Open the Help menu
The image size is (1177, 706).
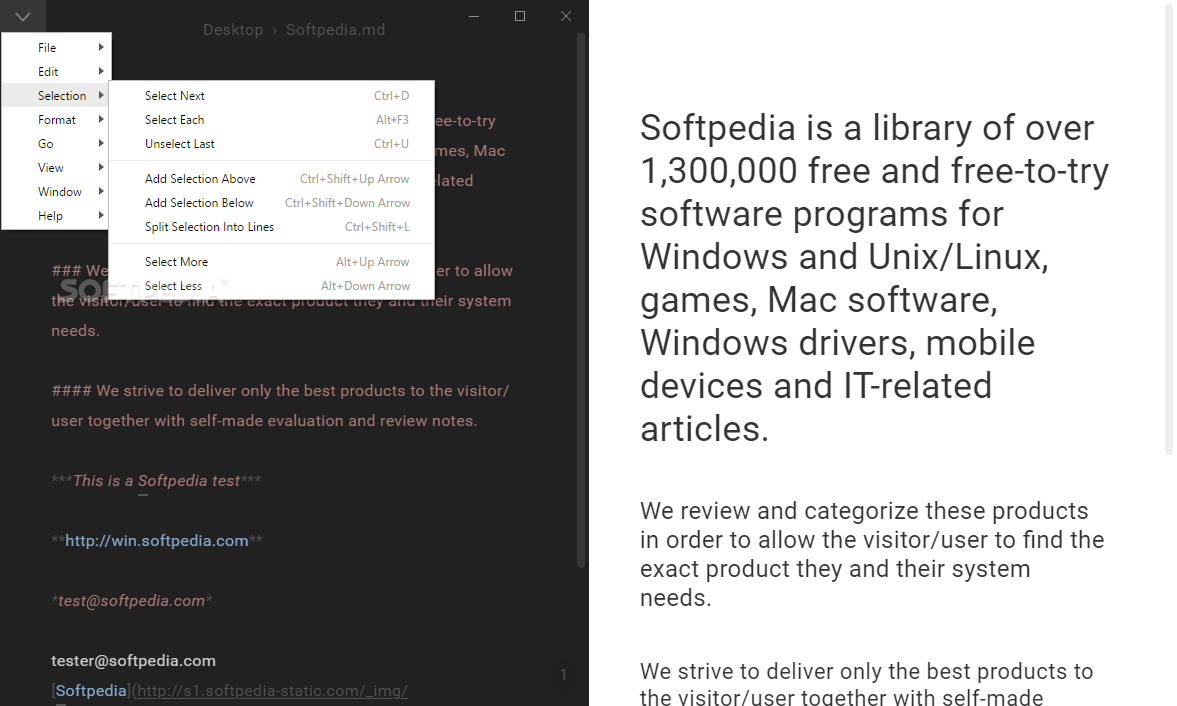56,215
